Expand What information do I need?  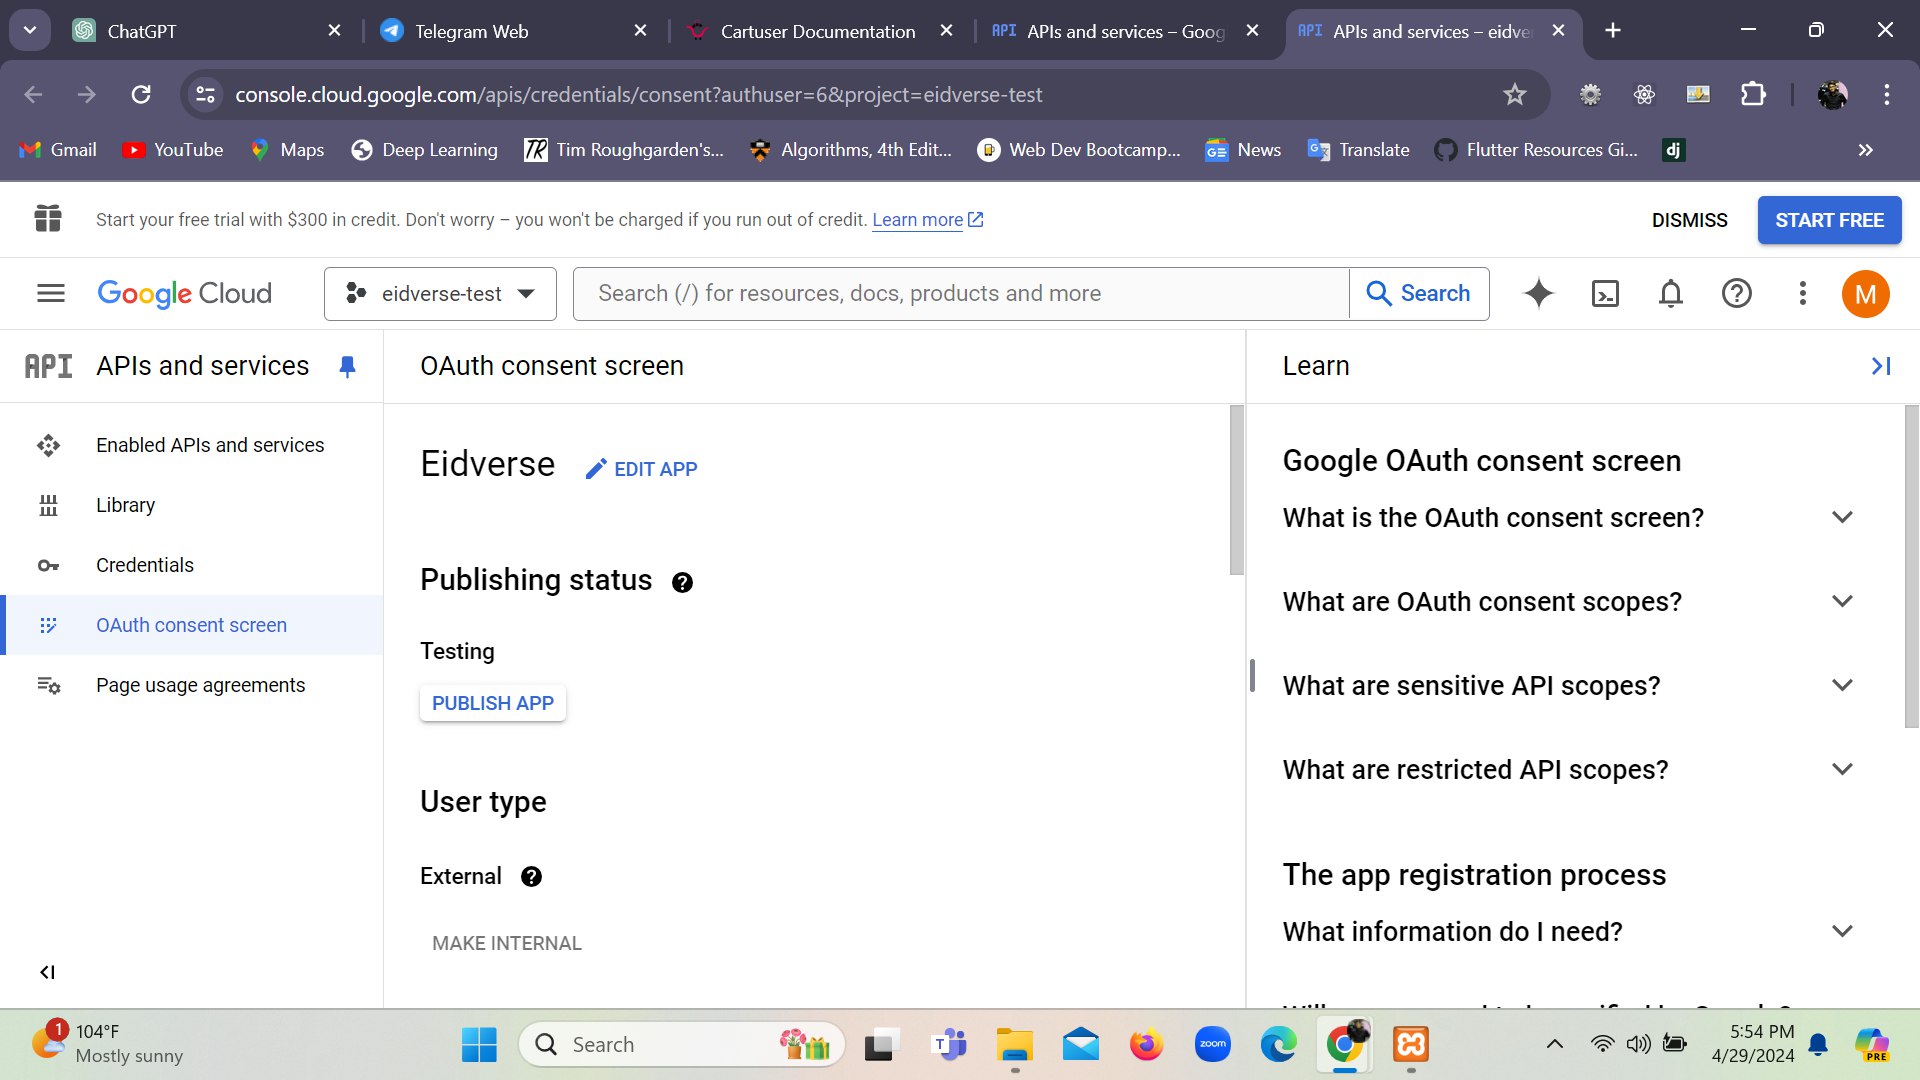pos(1568,932)
